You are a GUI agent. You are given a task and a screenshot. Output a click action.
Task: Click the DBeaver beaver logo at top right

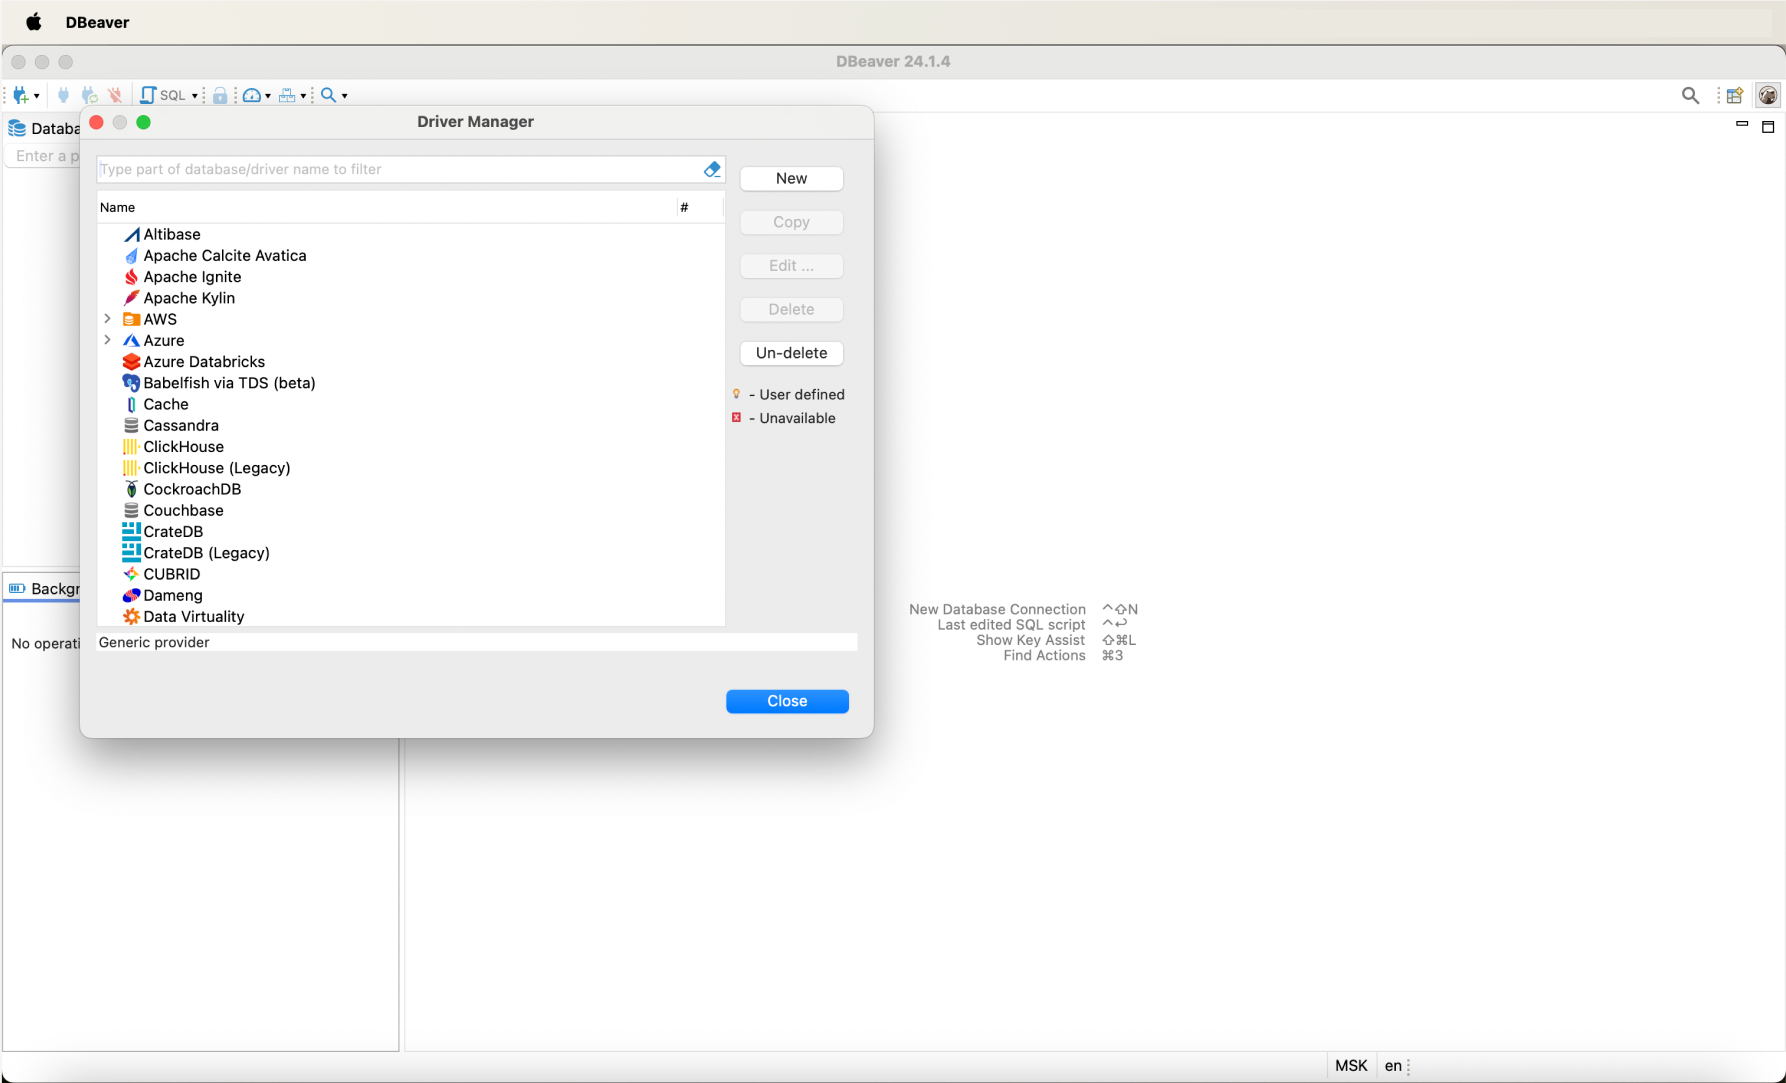(1768, 95)
